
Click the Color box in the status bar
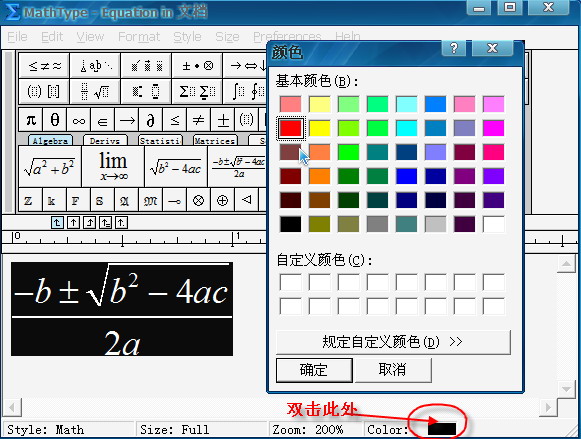point(442,429)
